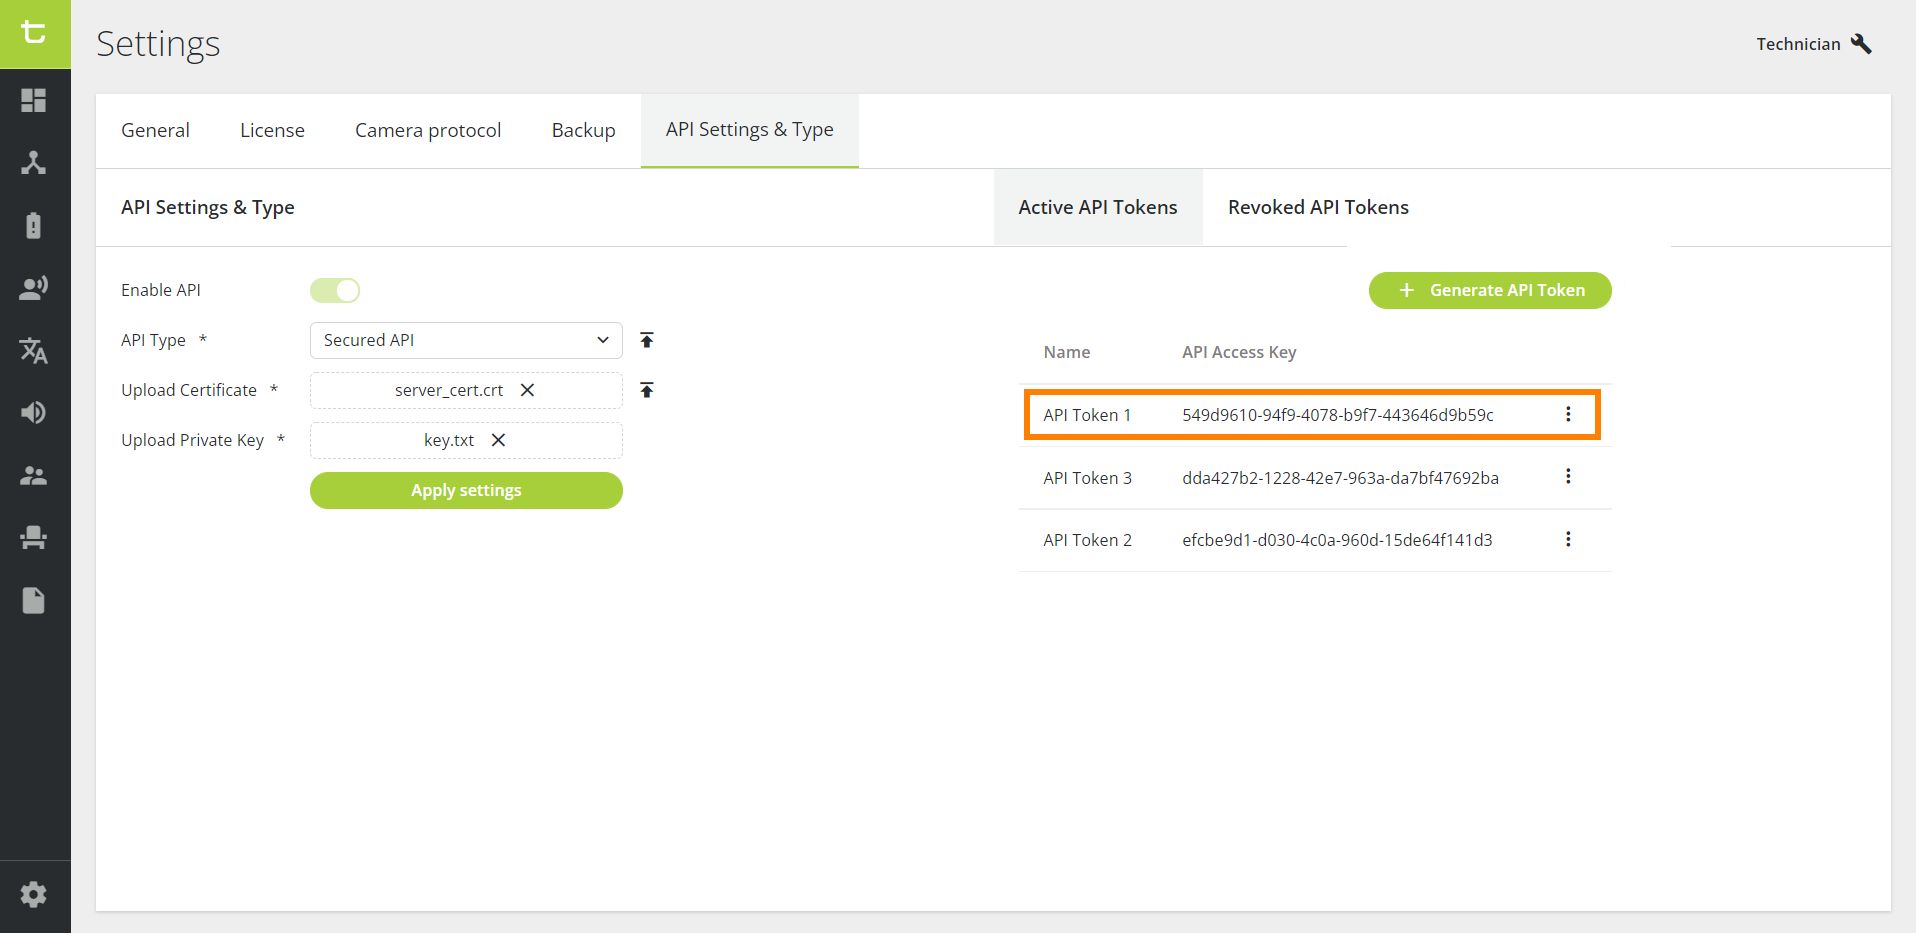
Task: Open the users management icon in the sidebar
Action: 34,475
